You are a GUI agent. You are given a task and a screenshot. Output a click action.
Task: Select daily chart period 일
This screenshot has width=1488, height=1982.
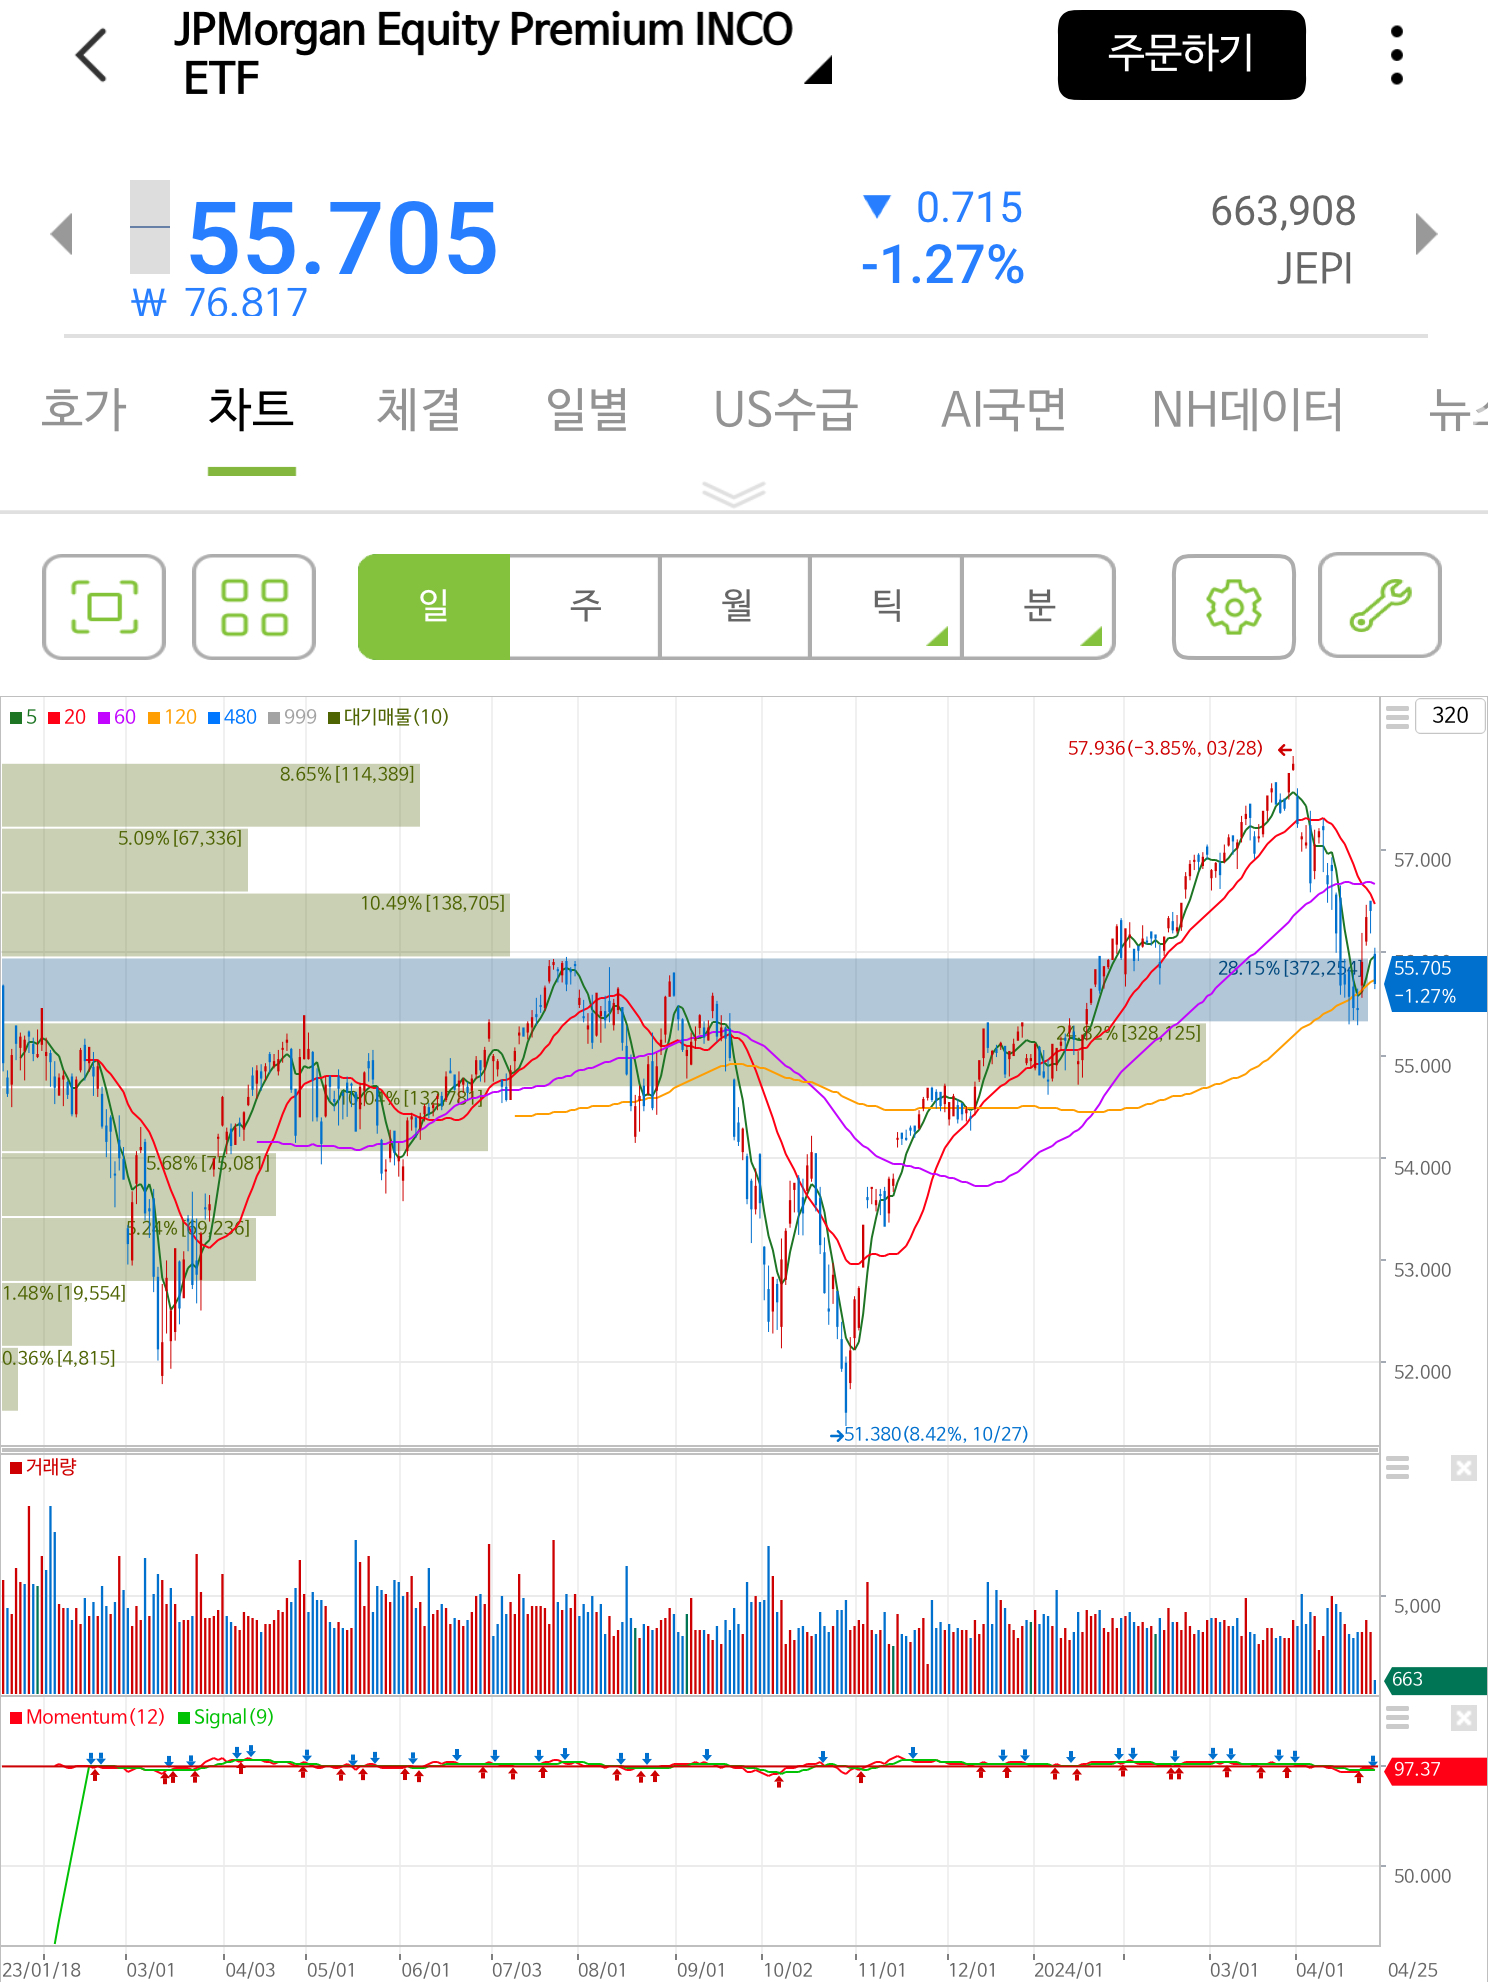(434, 607)
